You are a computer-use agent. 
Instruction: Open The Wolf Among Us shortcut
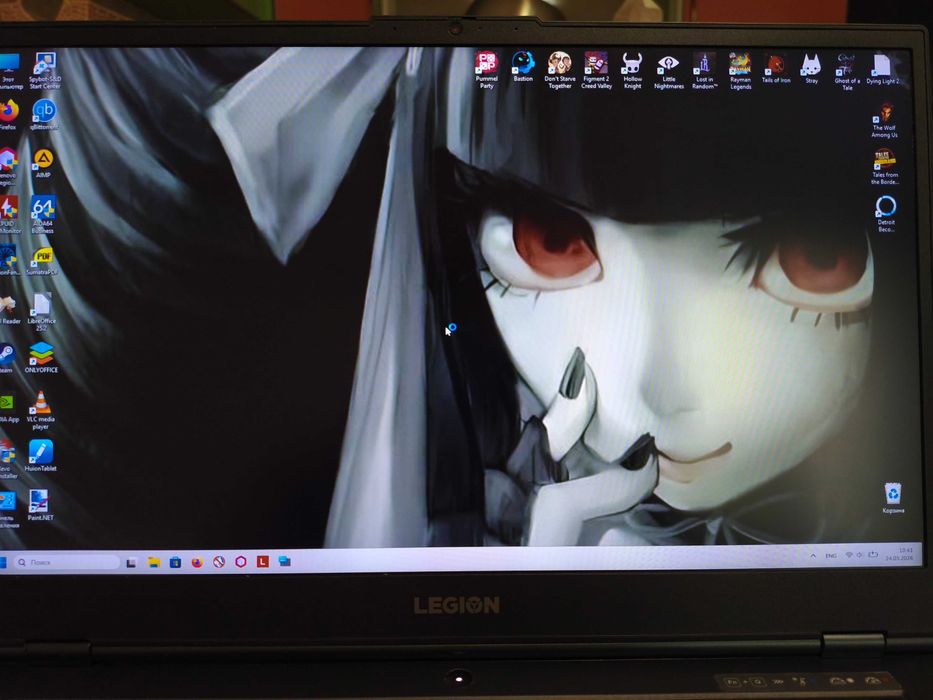885,121
